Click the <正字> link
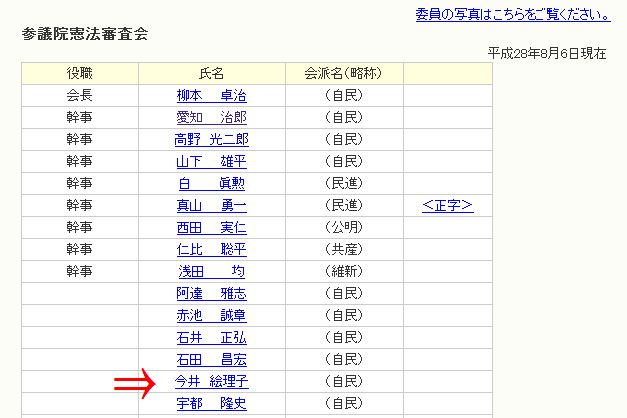The height and width of the screenshot is (418, 627). tap(447, 206)
